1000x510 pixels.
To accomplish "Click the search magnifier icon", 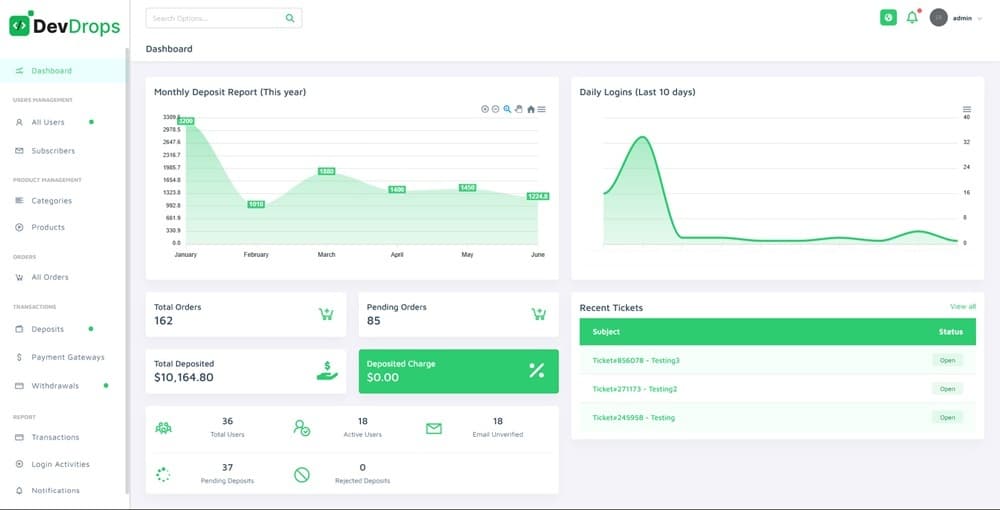I will [x=290, y=18].
